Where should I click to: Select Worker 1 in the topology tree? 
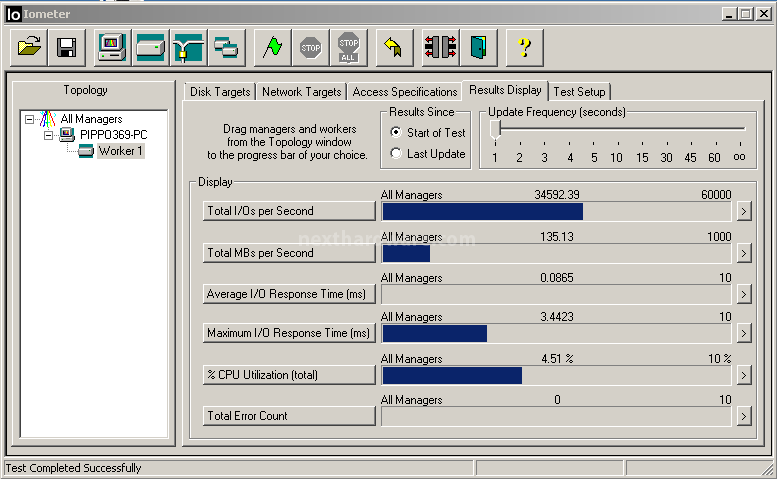[120, 151]
